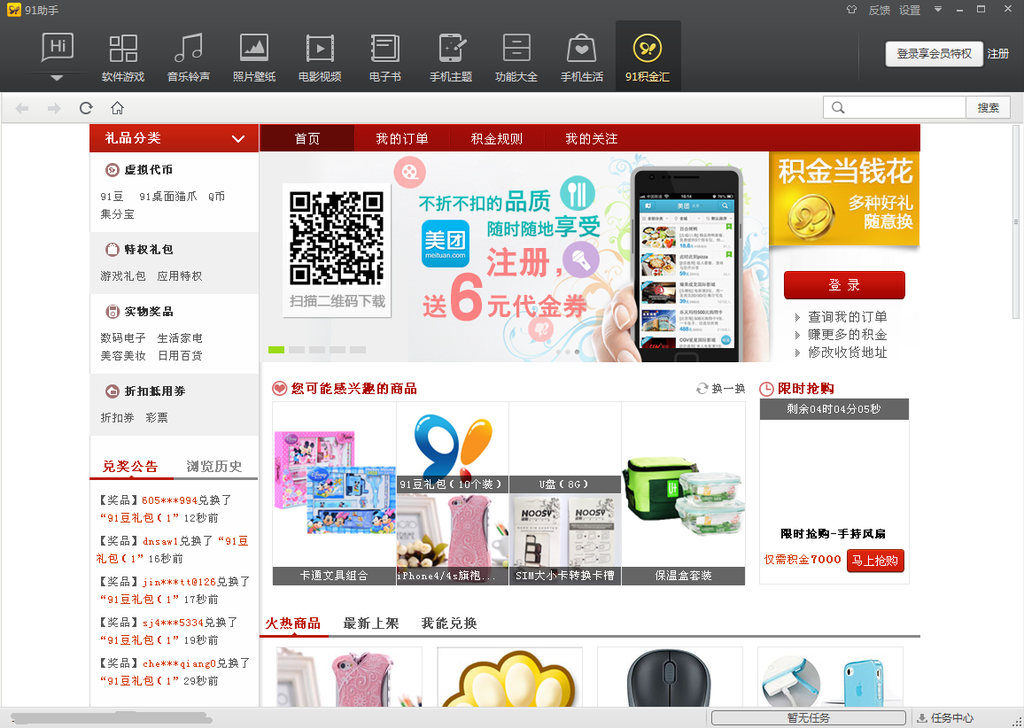The height and width of the screenshot is (728, 1024).
Task: Open the 我的关注 tab
Action: click(591, 138)
